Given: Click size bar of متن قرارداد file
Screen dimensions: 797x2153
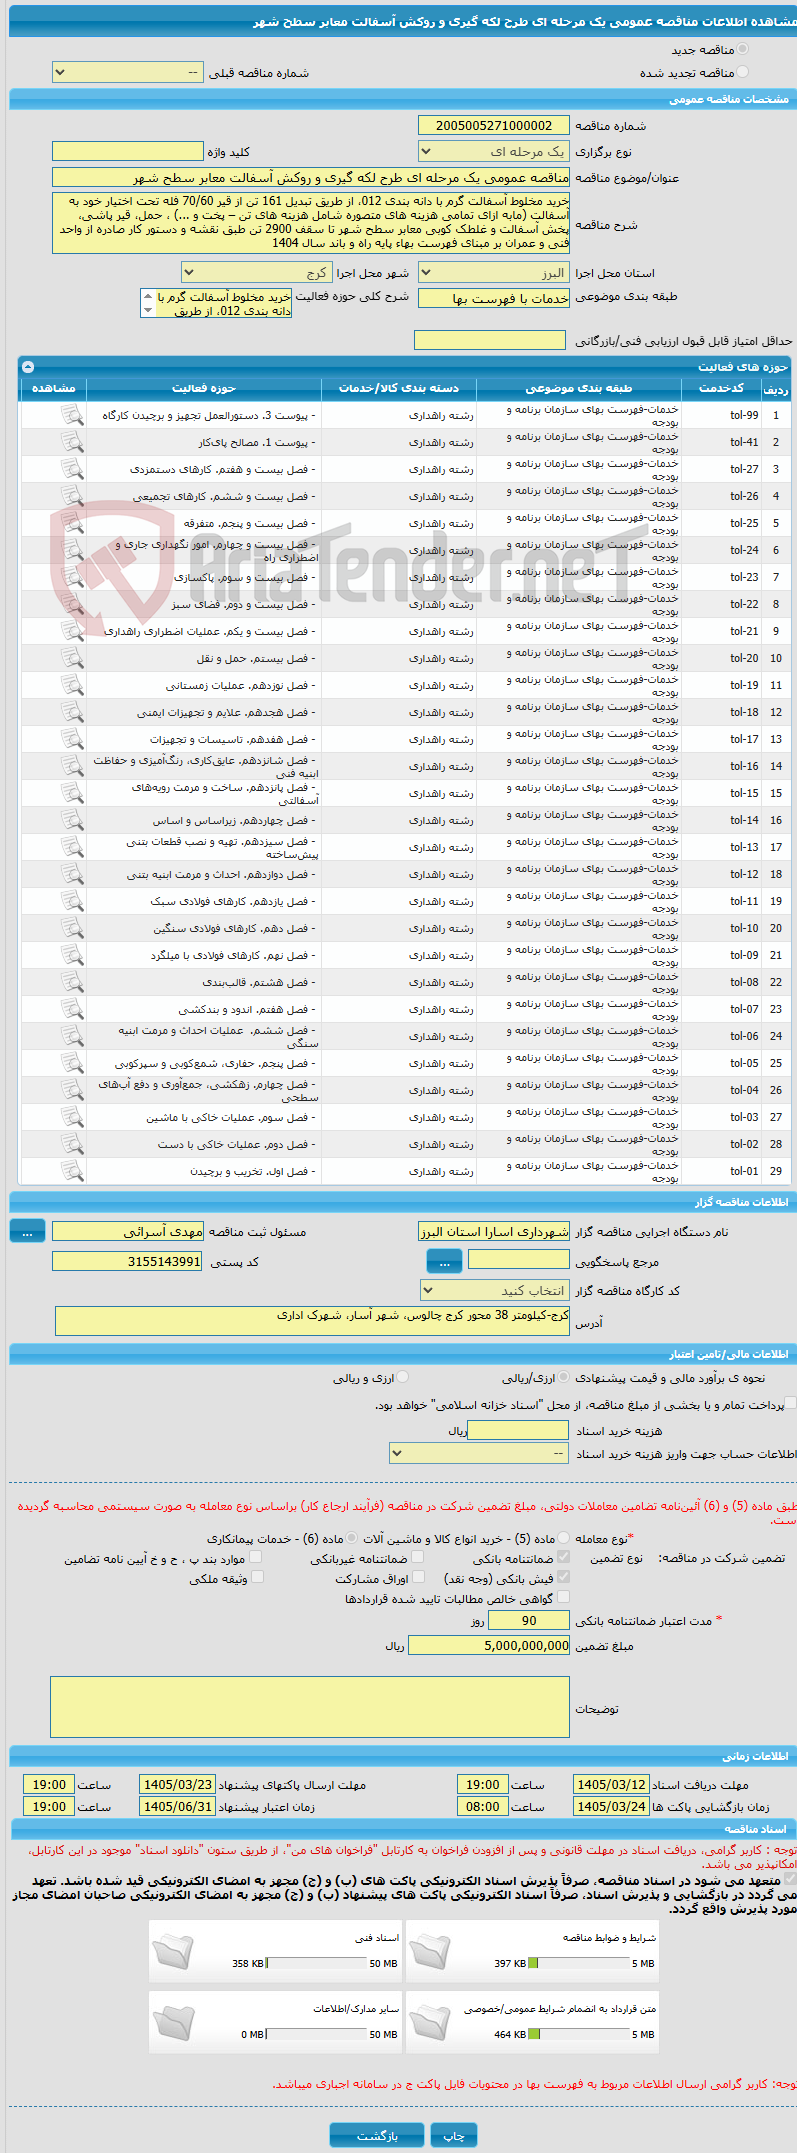Looking at the screenshot, I should (x=578, y=2034).
